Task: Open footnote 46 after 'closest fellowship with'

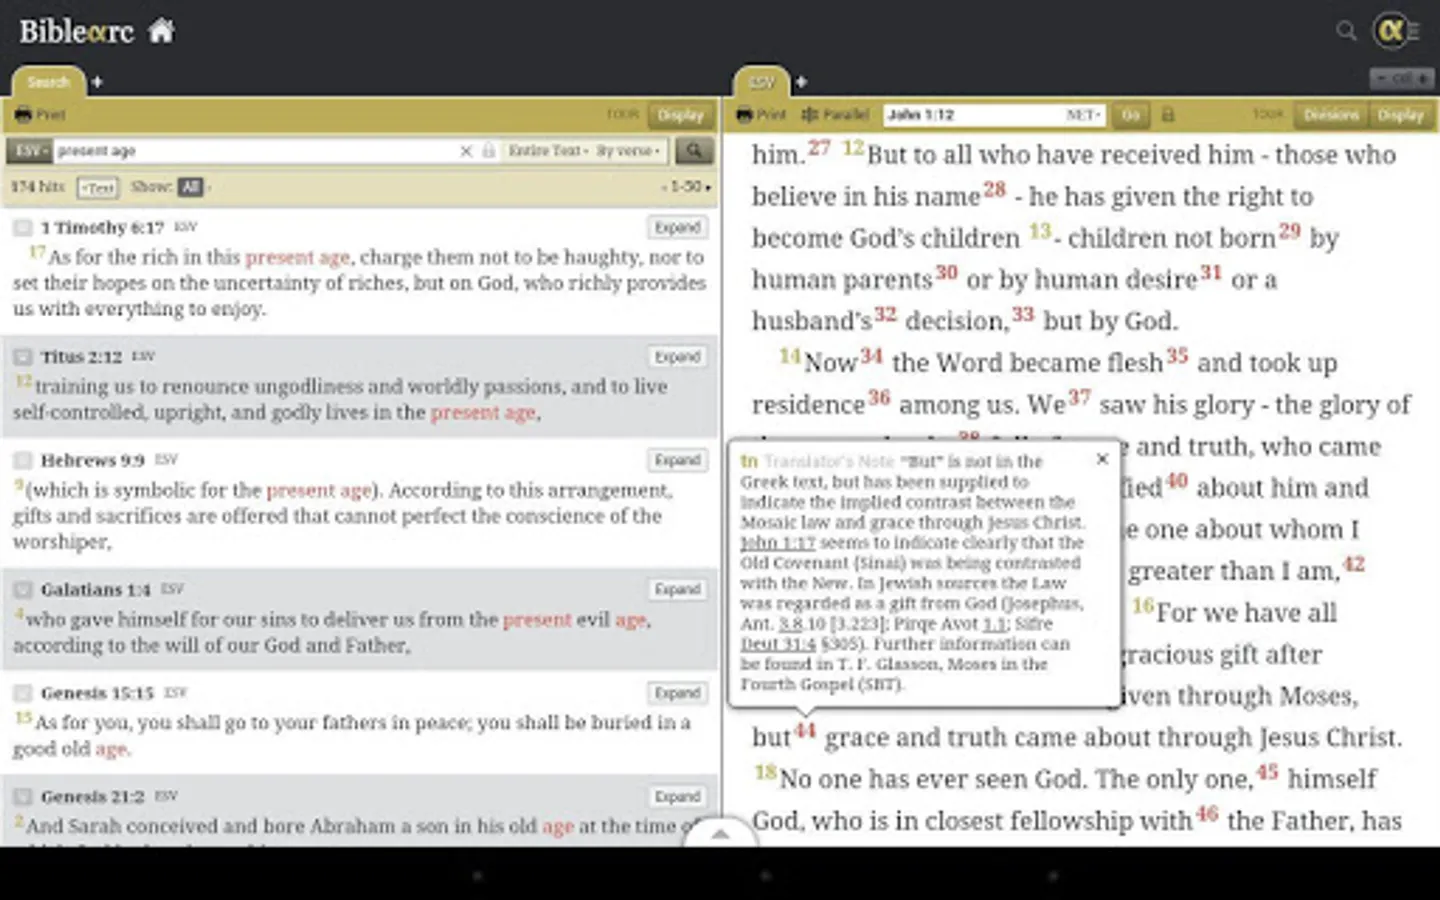Action: pyautogui.click(x=1207, y=813)
